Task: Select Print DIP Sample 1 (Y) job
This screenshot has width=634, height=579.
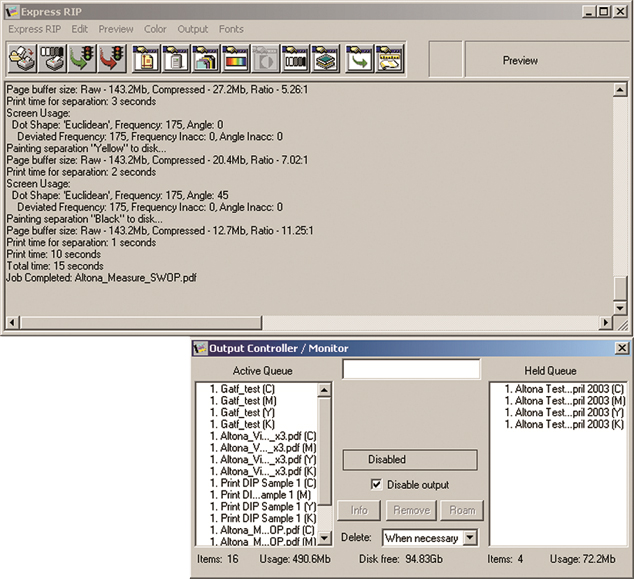Action: click(251, 507)
